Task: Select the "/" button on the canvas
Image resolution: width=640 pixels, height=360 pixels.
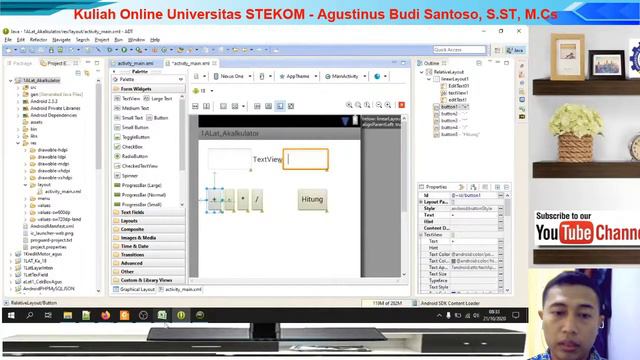Action: 257,200
